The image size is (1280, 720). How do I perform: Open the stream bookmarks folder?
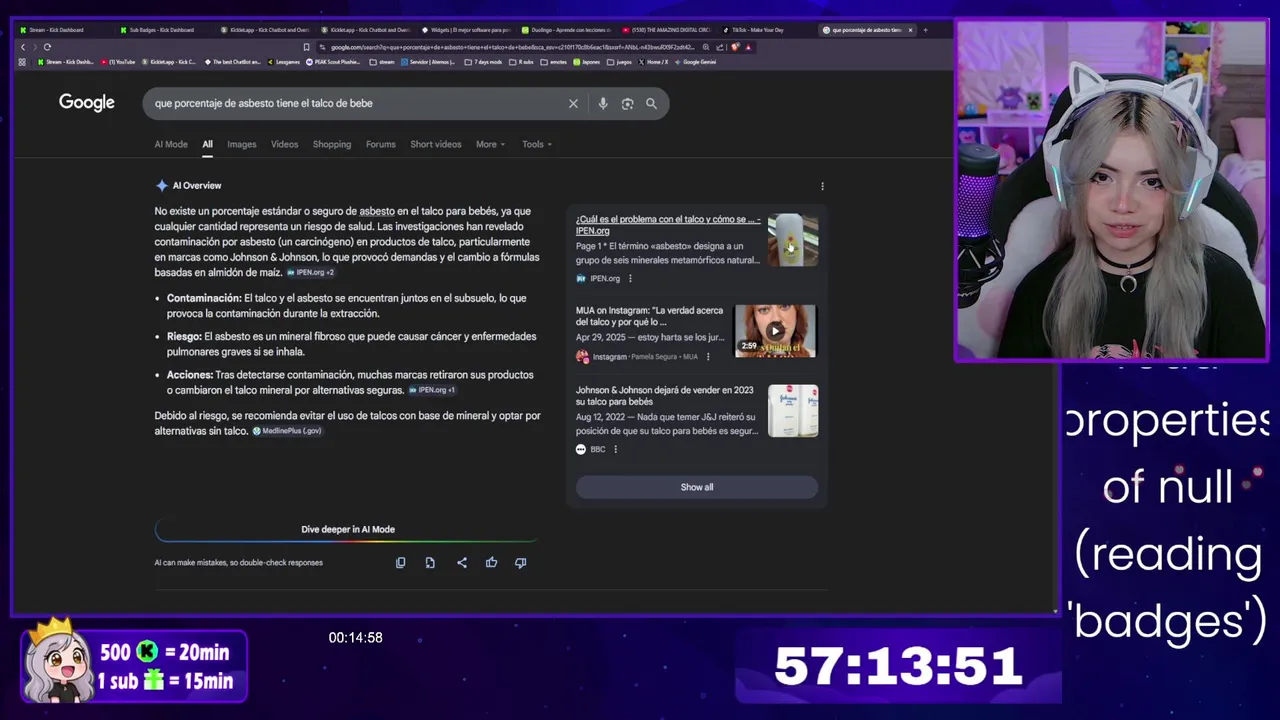click(x=383, y=62)
